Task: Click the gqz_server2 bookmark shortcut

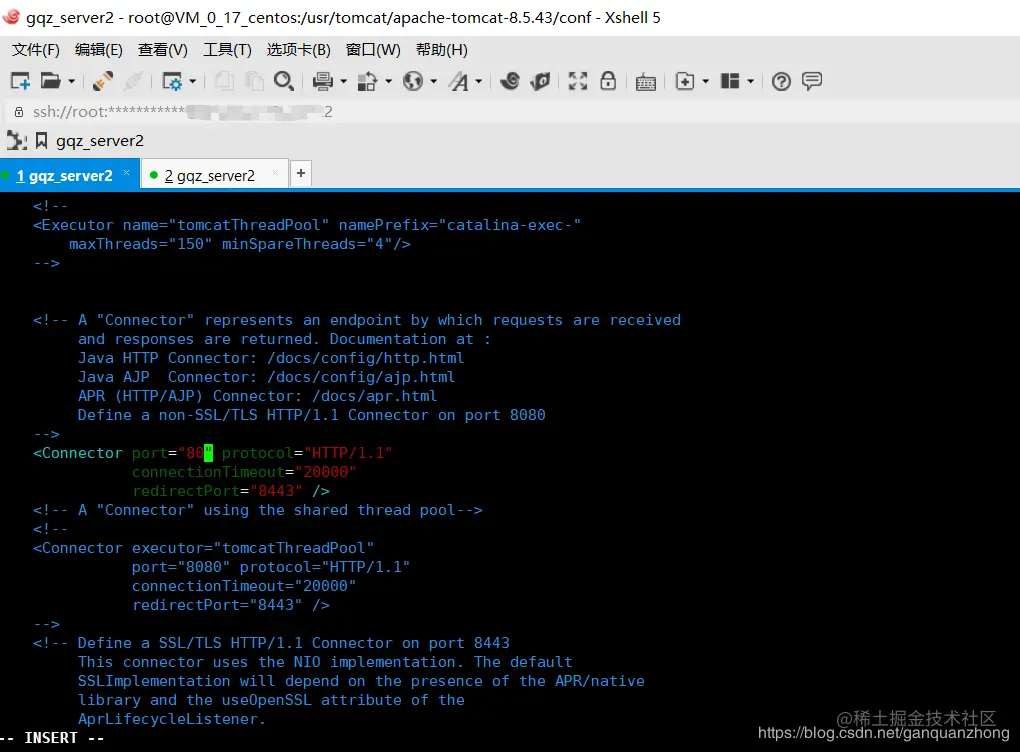Action: pyautogui.click(x=90, y=141)
